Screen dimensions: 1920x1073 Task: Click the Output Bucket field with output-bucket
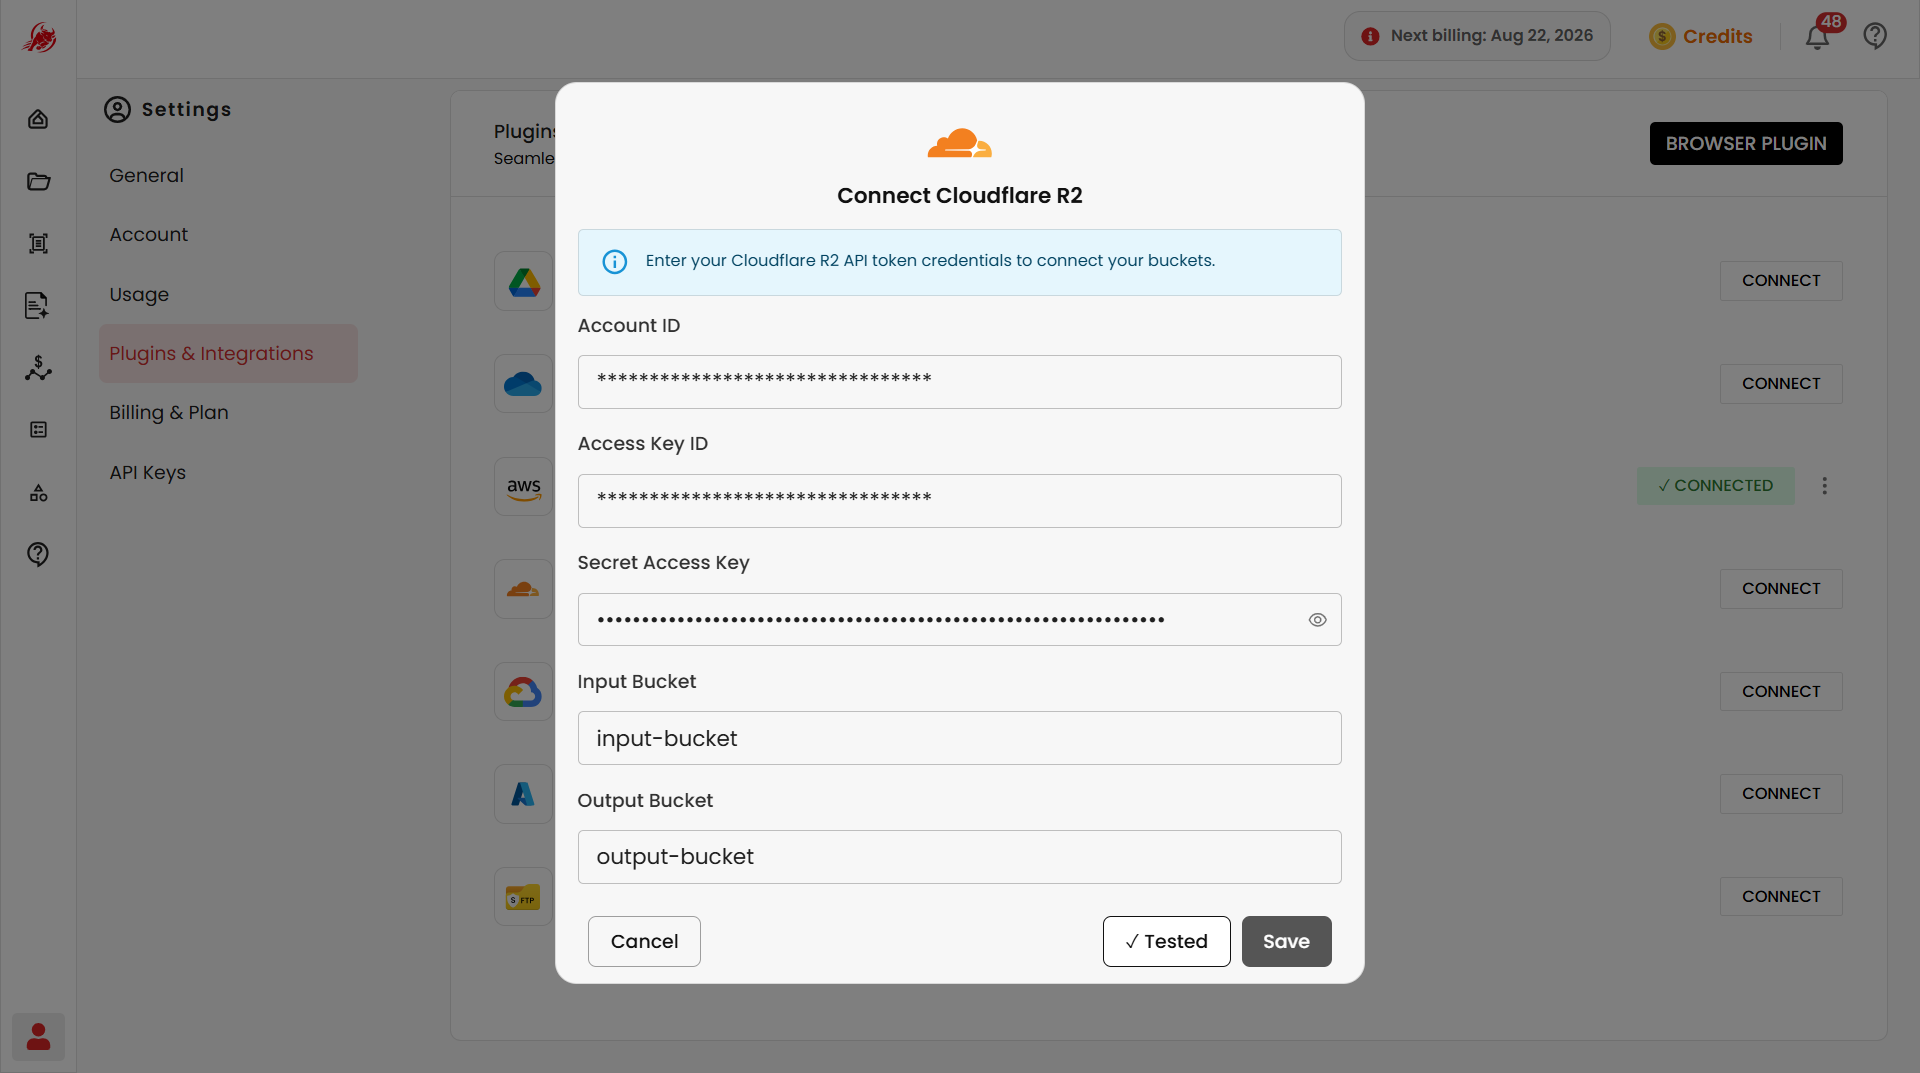tap(959, 857)
